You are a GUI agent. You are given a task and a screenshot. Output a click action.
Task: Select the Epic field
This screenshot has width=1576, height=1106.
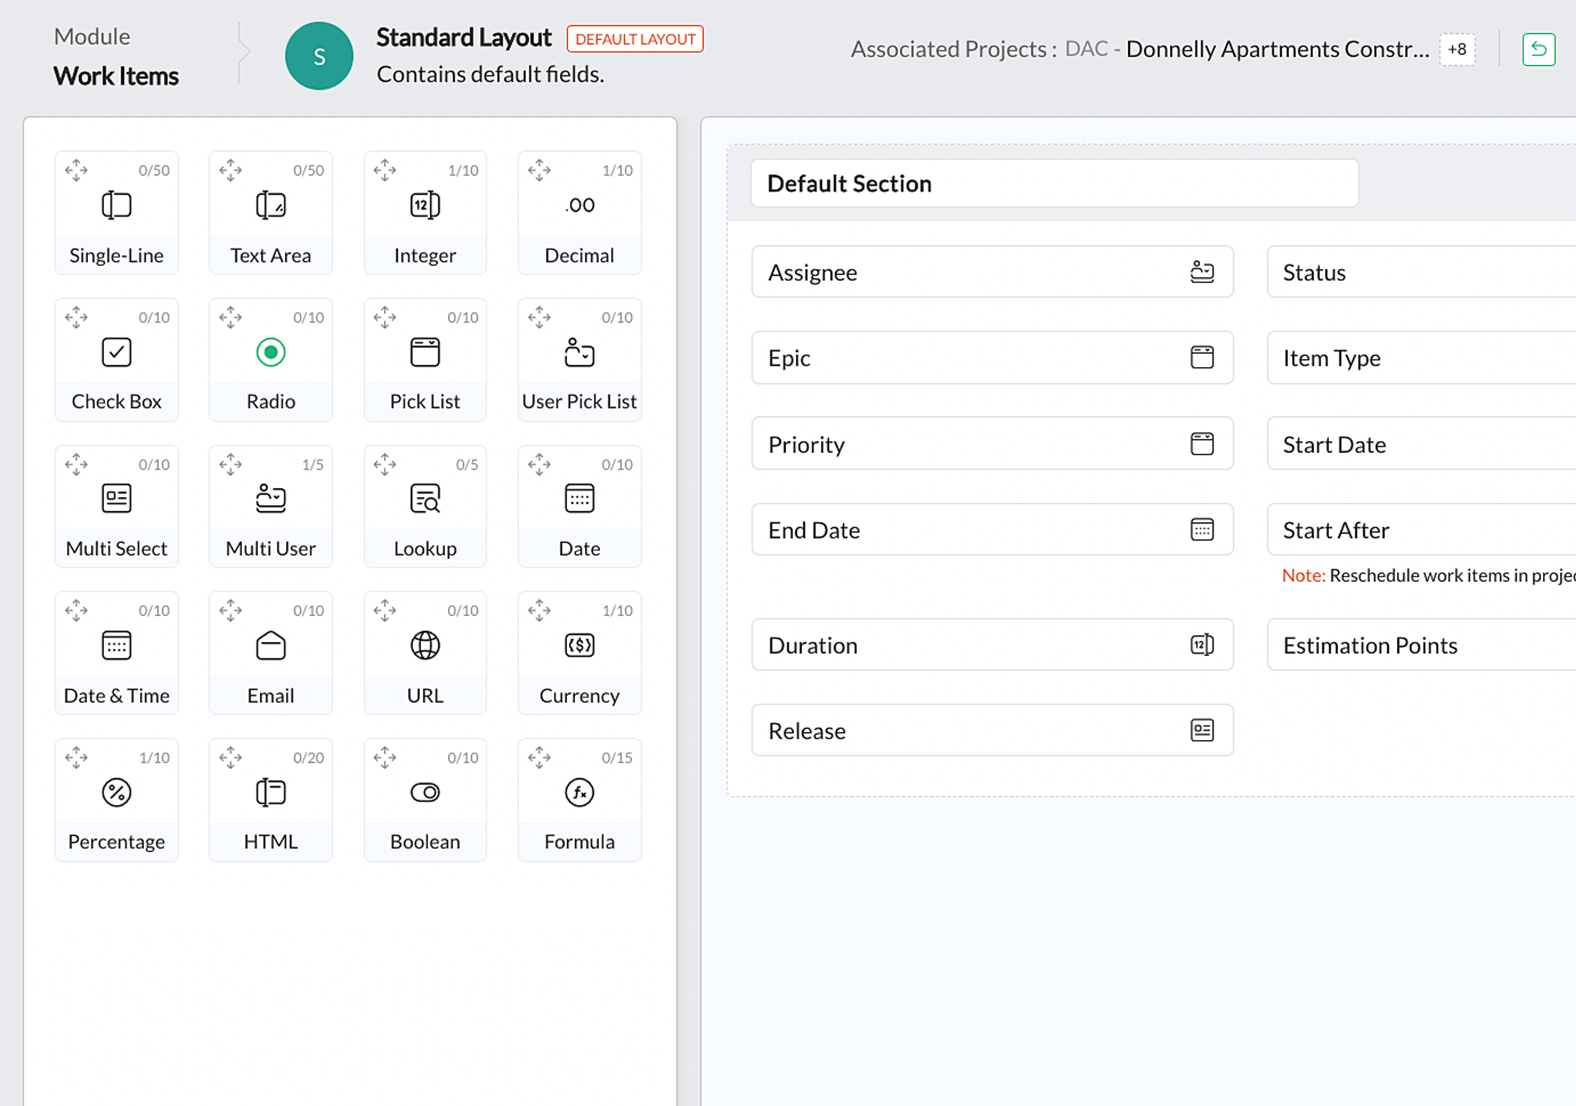pos(992,357)
